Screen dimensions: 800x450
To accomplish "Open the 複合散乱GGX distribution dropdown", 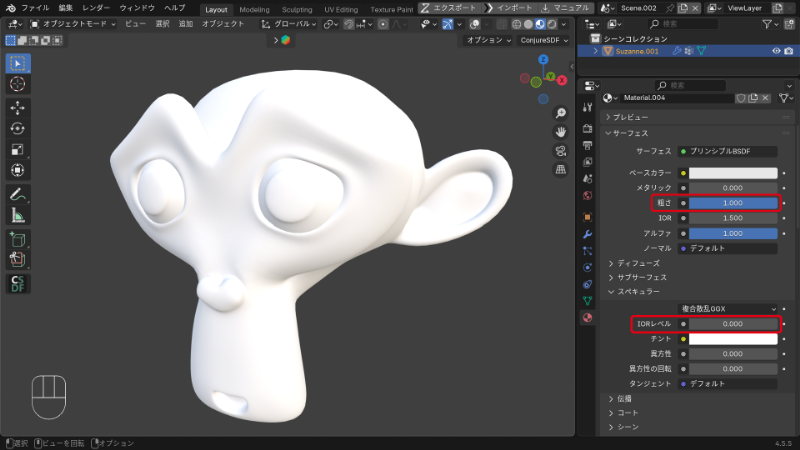I will pyautogui.click(x=727, y=308).
